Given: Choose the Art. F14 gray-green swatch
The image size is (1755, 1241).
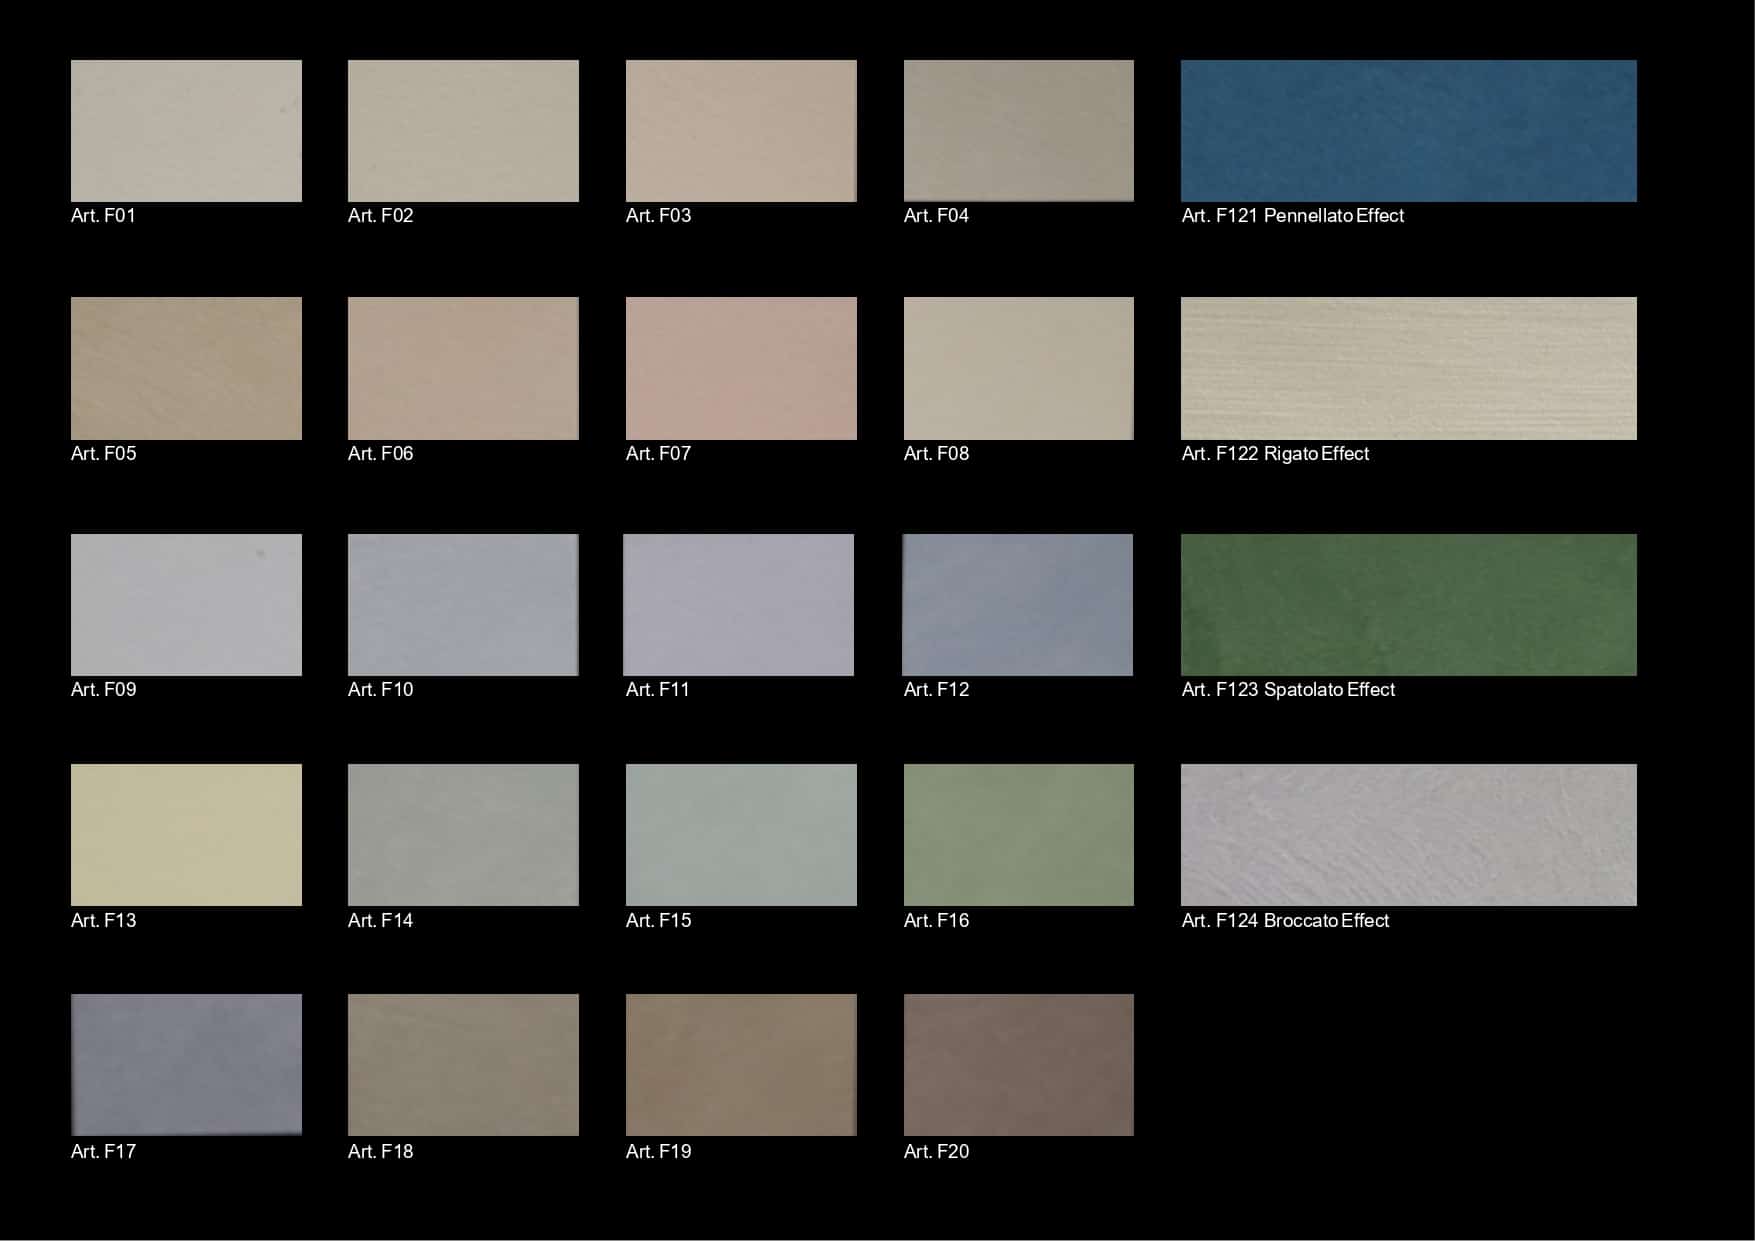Looking at the screenshot, I should (x=463, y=835).
